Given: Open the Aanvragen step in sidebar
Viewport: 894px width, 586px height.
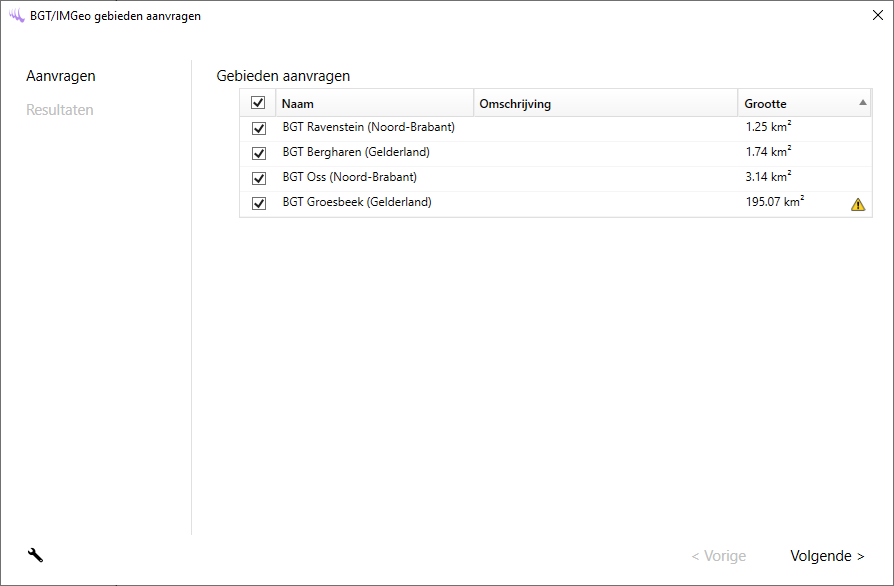Looking at the screenshot, I should (61, 76).
